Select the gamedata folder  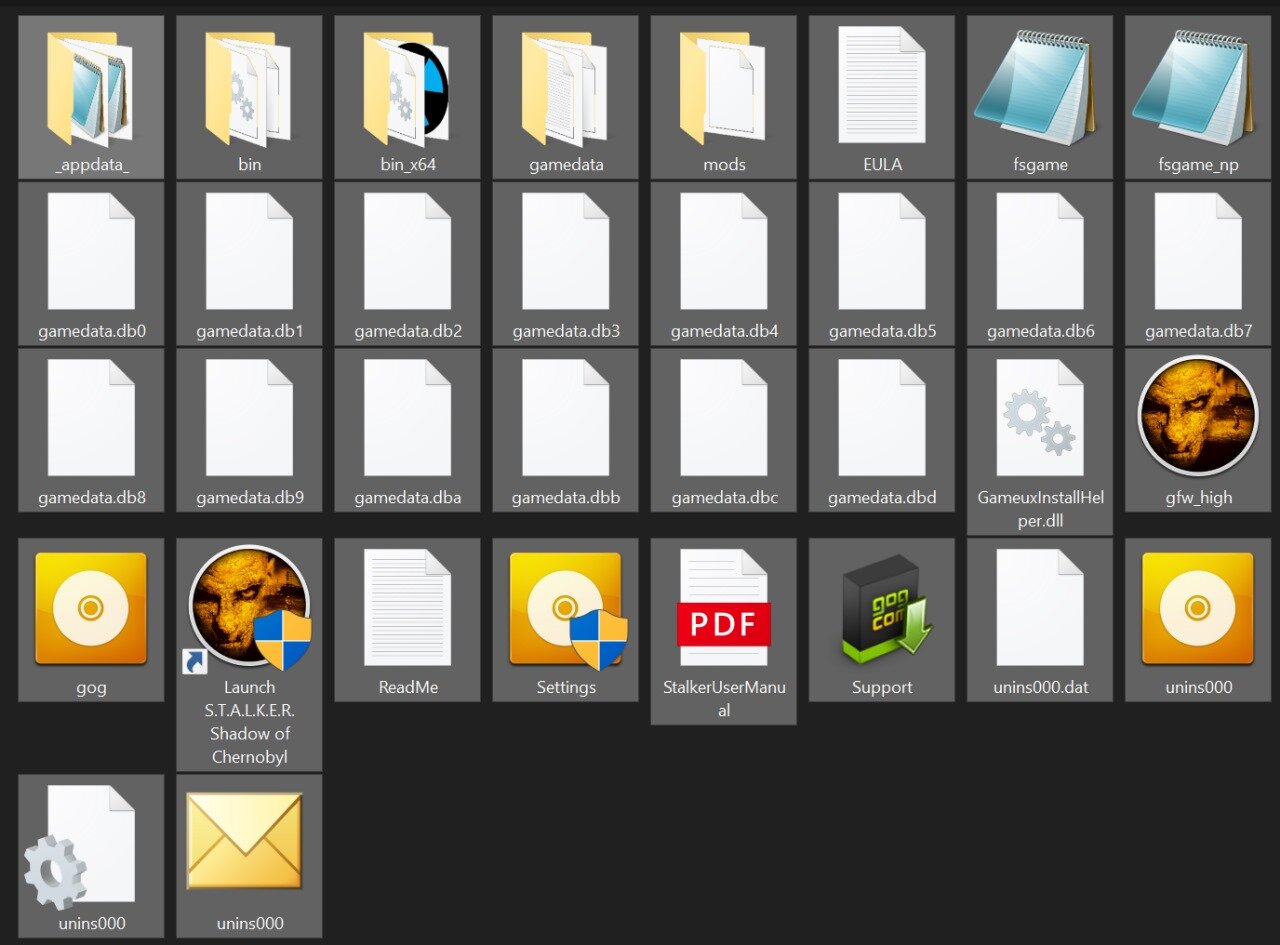(565, 97)
